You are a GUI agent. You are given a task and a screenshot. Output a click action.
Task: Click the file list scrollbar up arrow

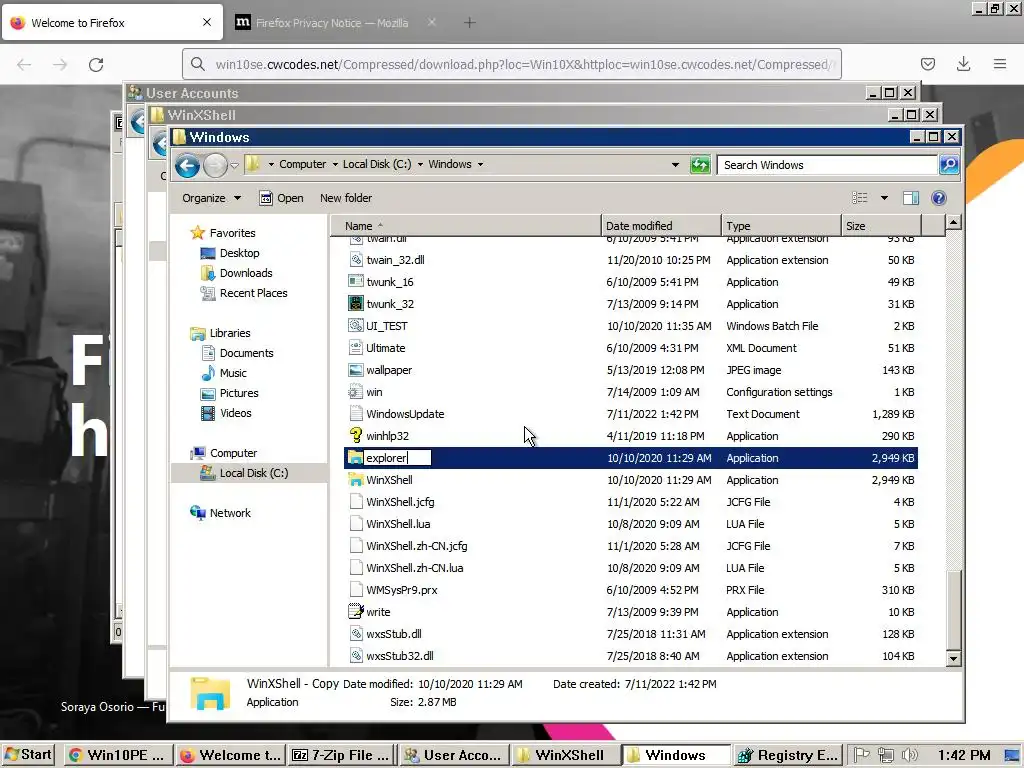[x=953, y=223]
